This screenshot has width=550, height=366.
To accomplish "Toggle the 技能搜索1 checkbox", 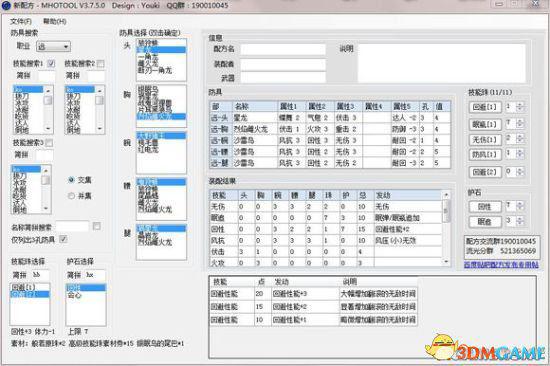I will [x=51, y=64].
